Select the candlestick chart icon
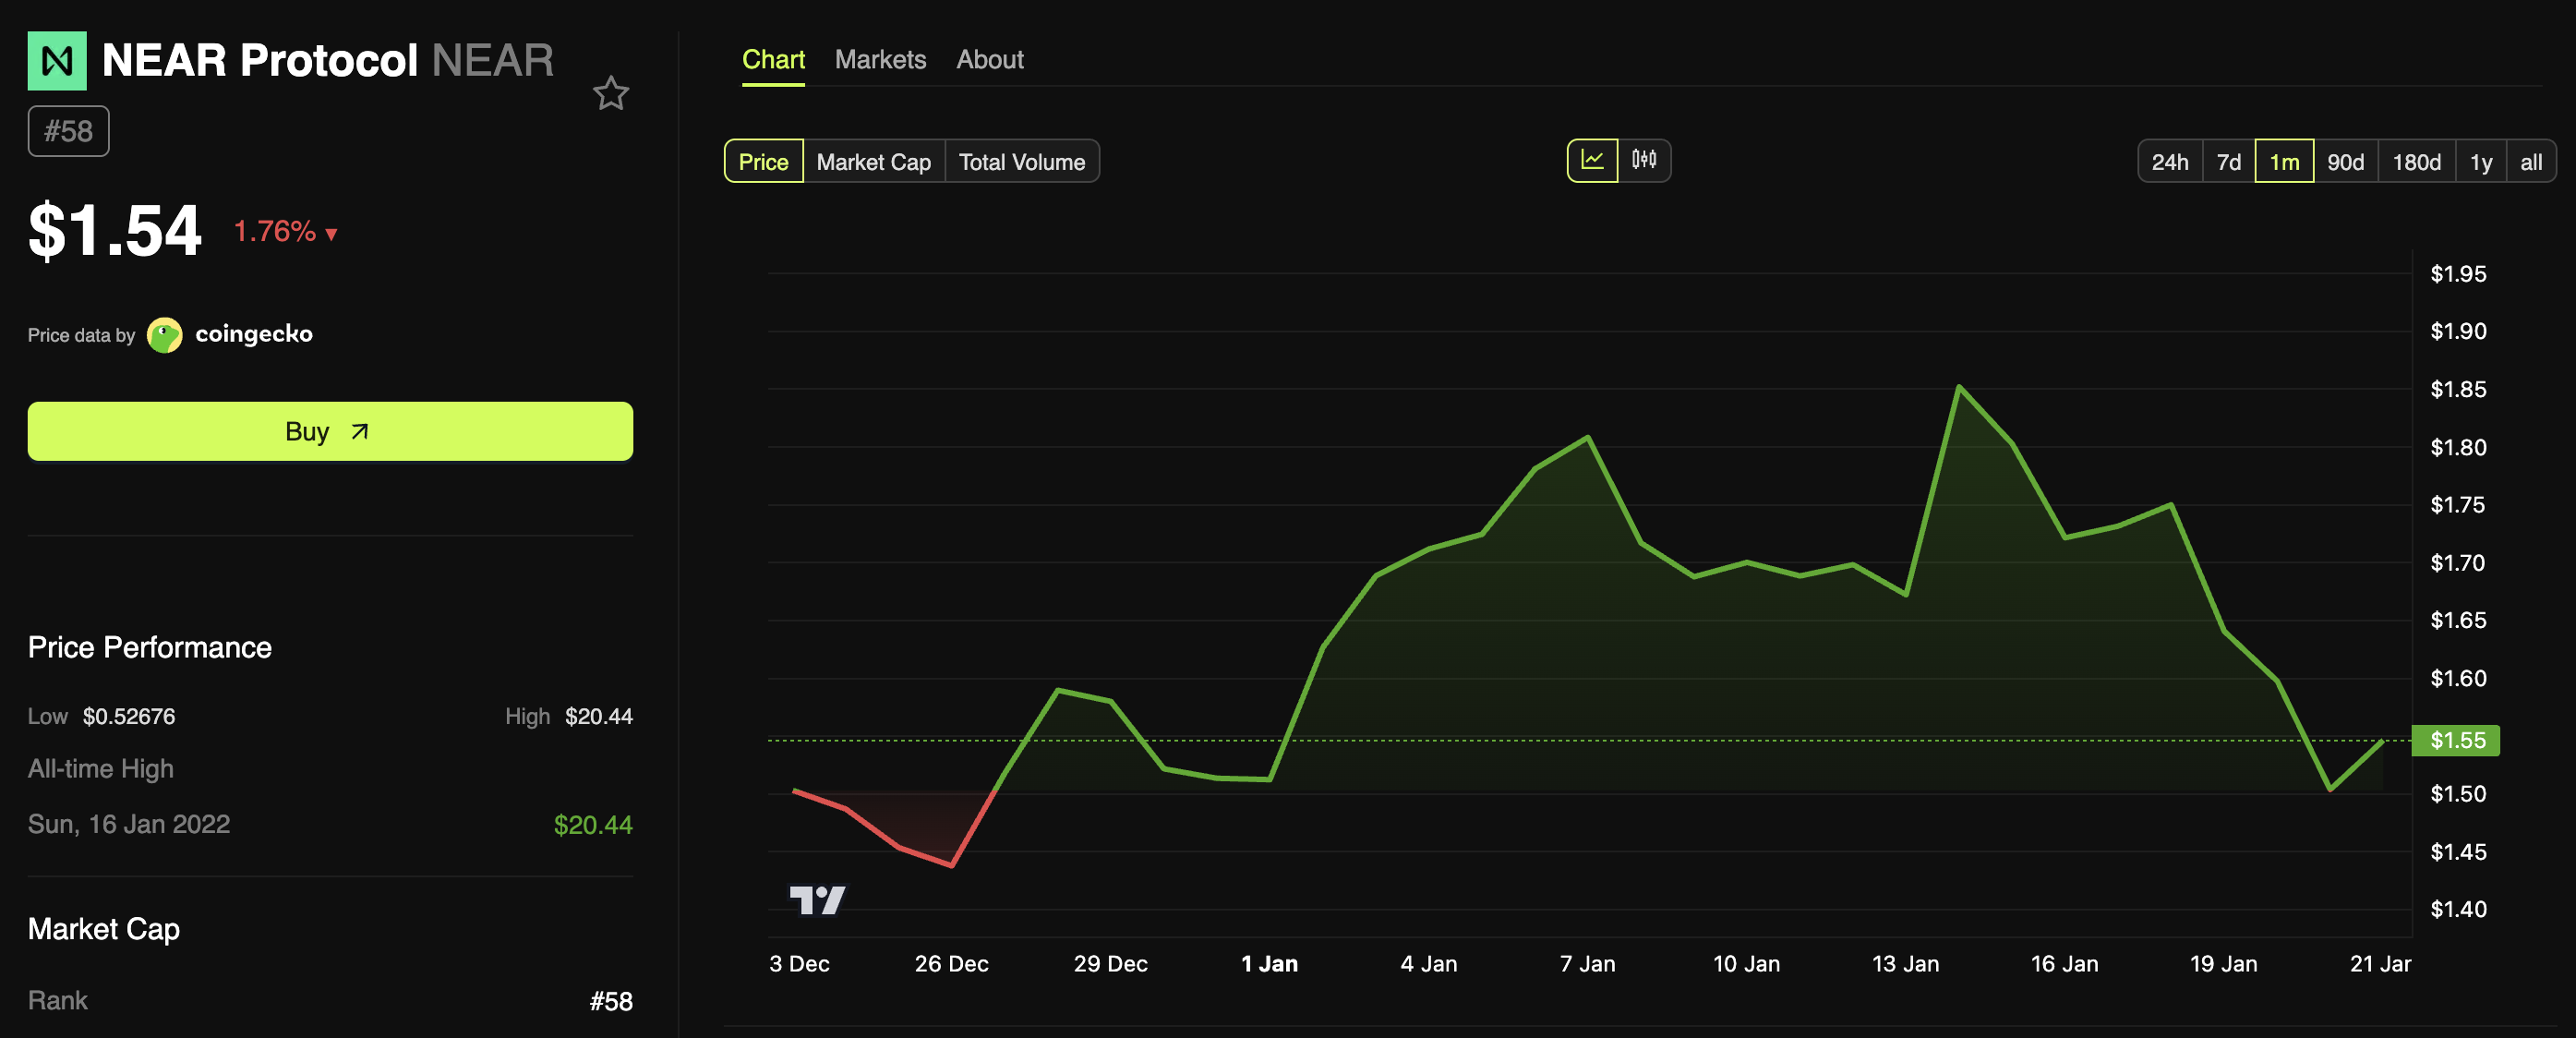This screenshot has width=2576, height=1038. click(1645, 160)
